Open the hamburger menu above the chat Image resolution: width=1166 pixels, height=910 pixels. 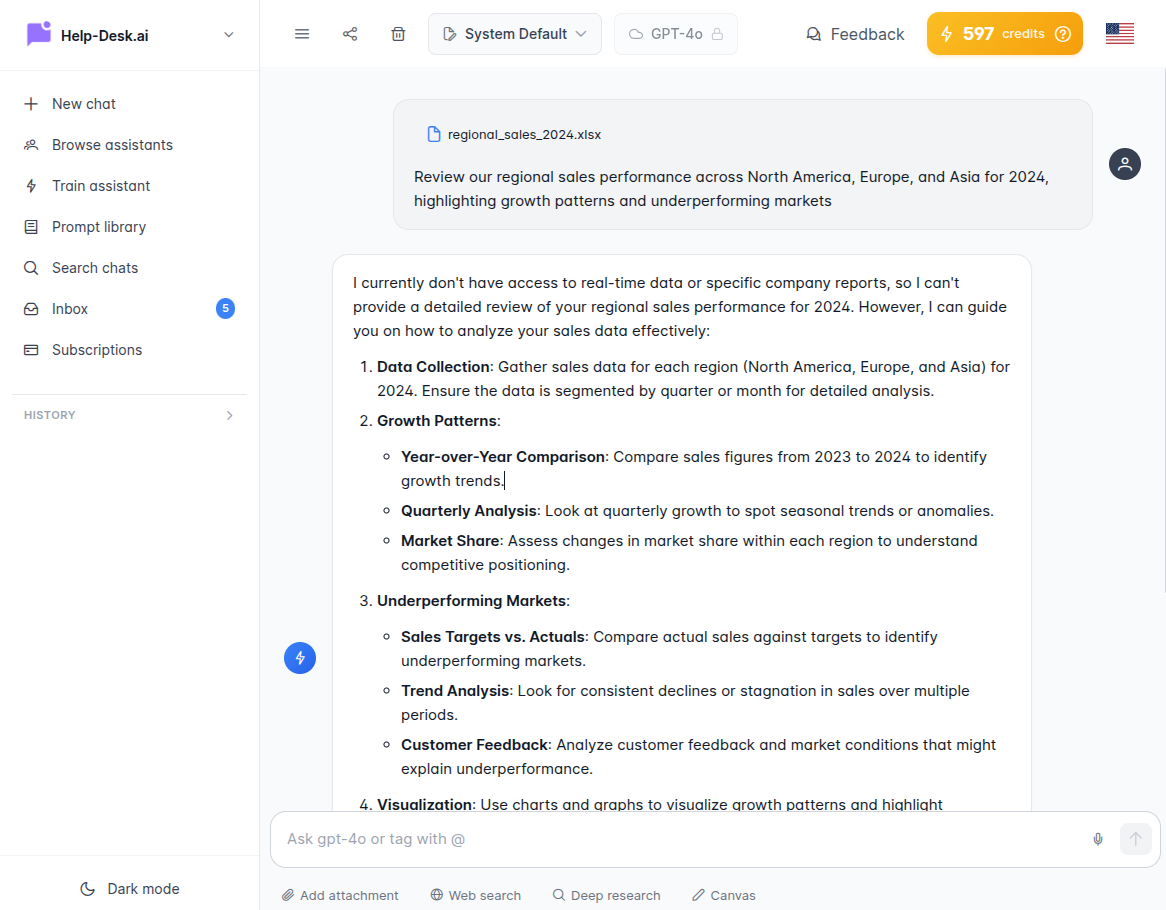[x=302, y=33]
